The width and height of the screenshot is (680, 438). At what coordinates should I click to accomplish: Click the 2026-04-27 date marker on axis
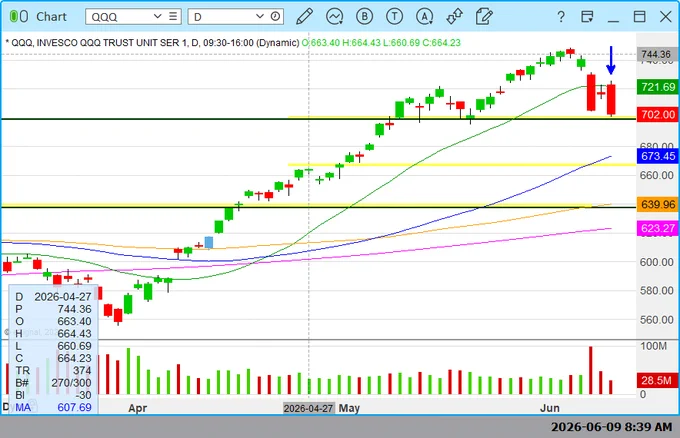coord(309,408)
